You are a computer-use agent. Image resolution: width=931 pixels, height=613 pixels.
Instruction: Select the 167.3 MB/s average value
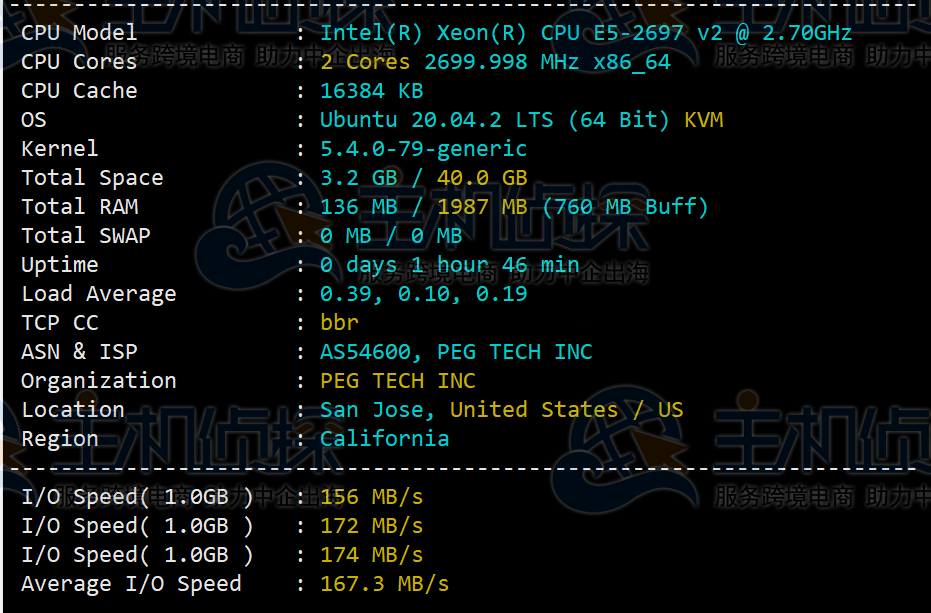pyautogui.click(x=385, y=584)
